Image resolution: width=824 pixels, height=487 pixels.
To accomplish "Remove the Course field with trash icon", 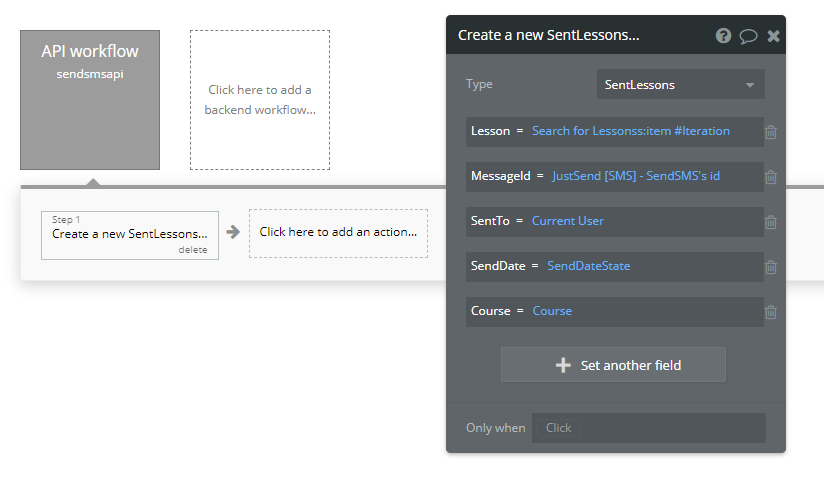I will 771,313.
